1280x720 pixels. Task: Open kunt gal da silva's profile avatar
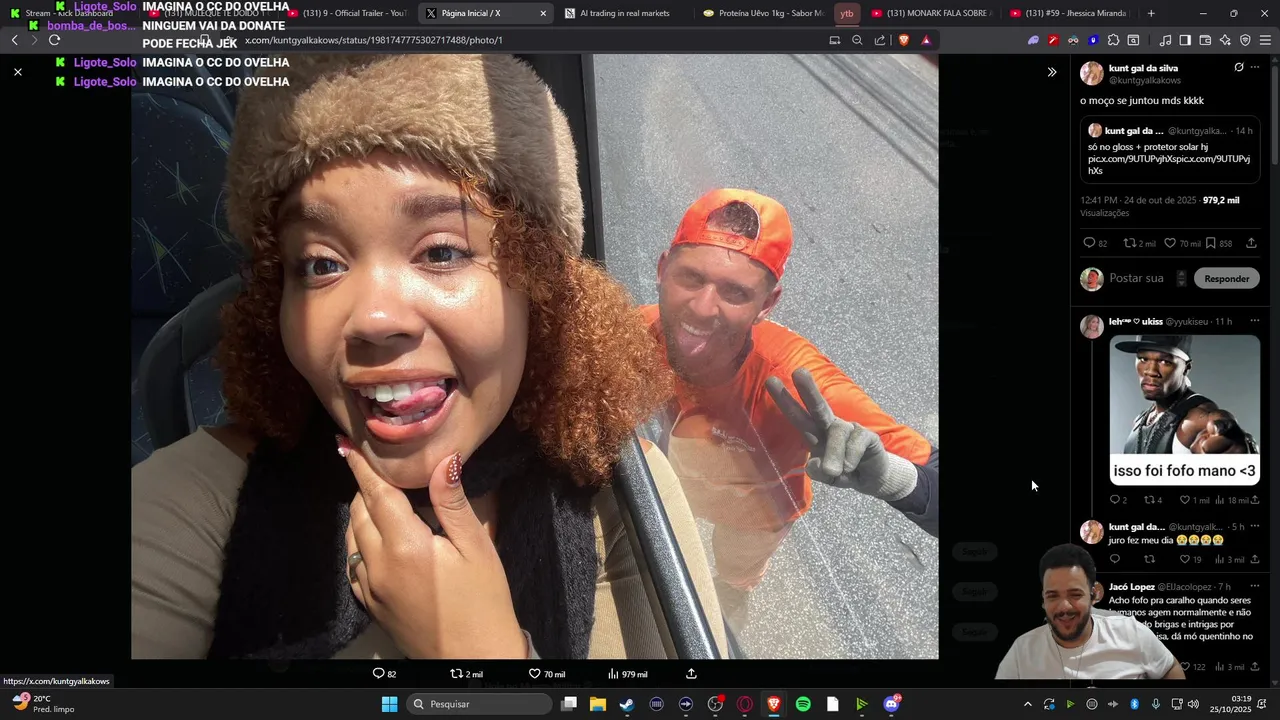pos(1091,73)
